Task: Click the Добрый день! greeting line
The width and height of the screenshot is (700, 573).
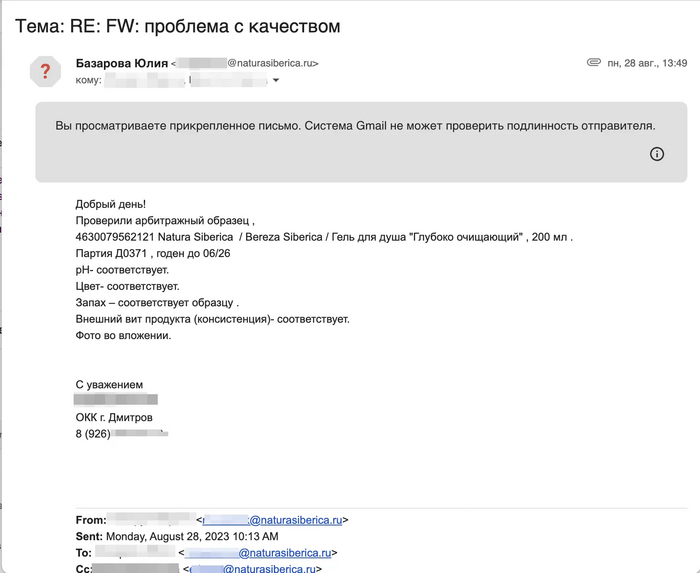Action: click(110, 204)
